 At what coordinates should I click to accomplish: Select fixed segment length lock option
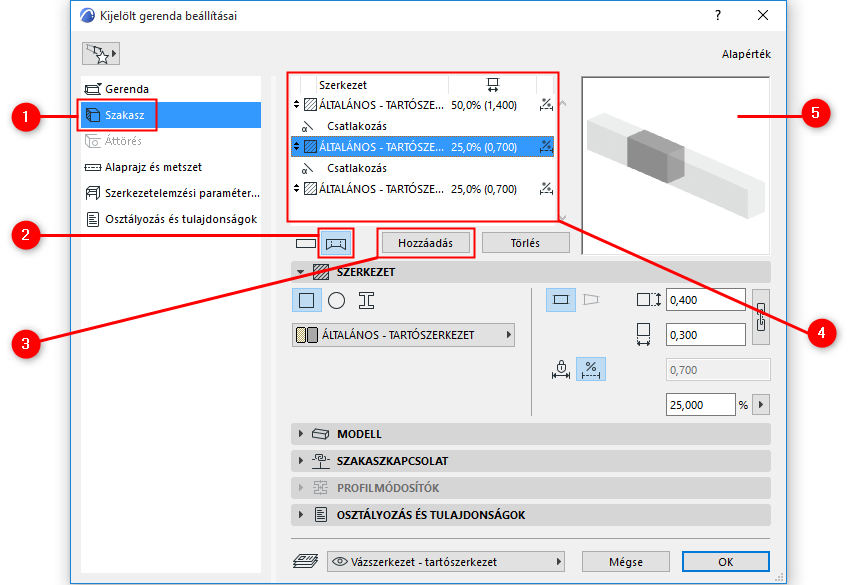(x=561, y=369)
